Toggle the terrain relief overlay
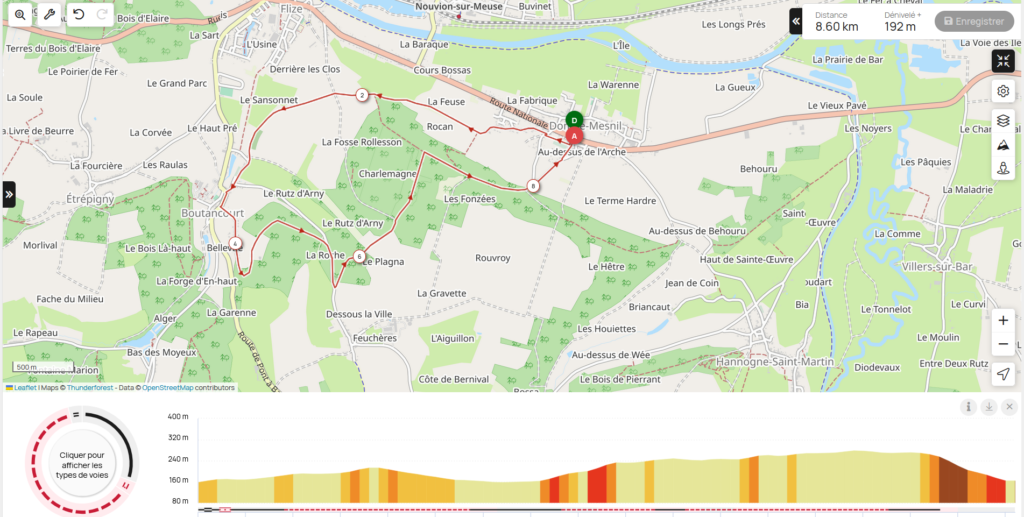The height and width of the screenshot is (517, 1024). 1003,145
